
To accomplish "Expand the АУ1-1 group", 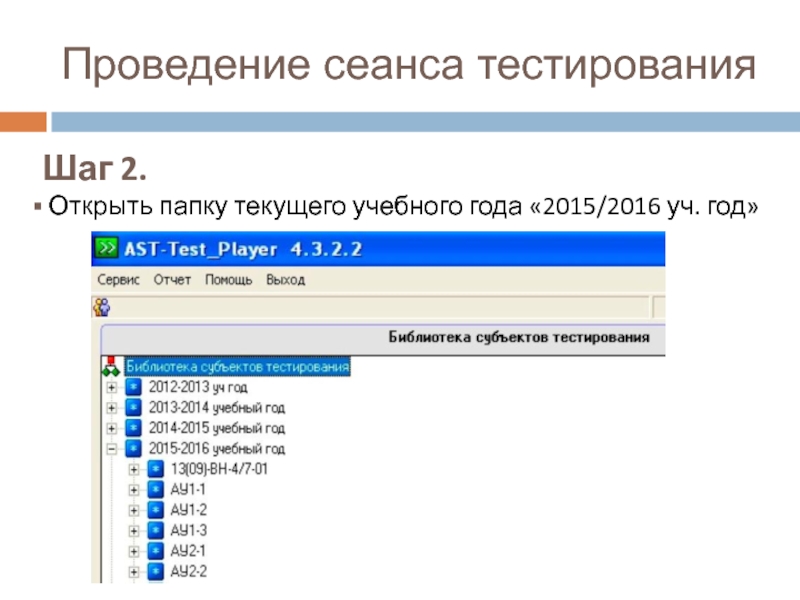I will point(134,490).
